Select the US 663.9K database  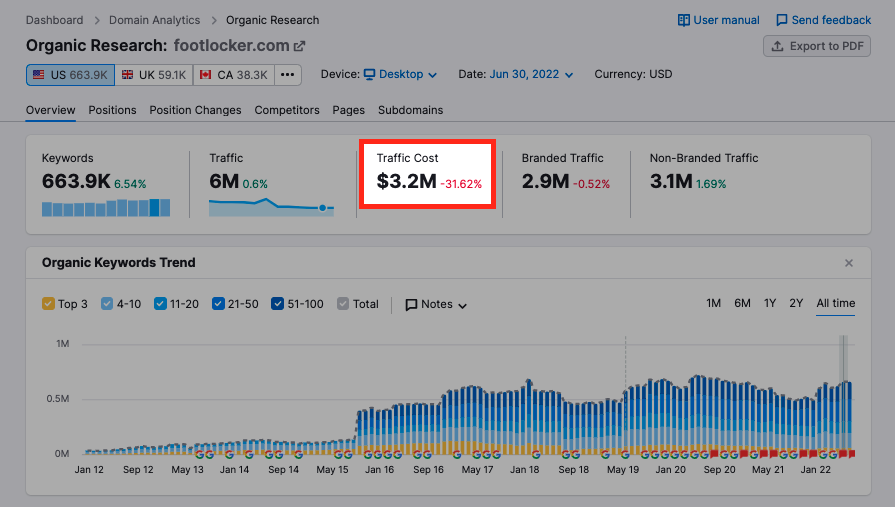click(70, 75)
